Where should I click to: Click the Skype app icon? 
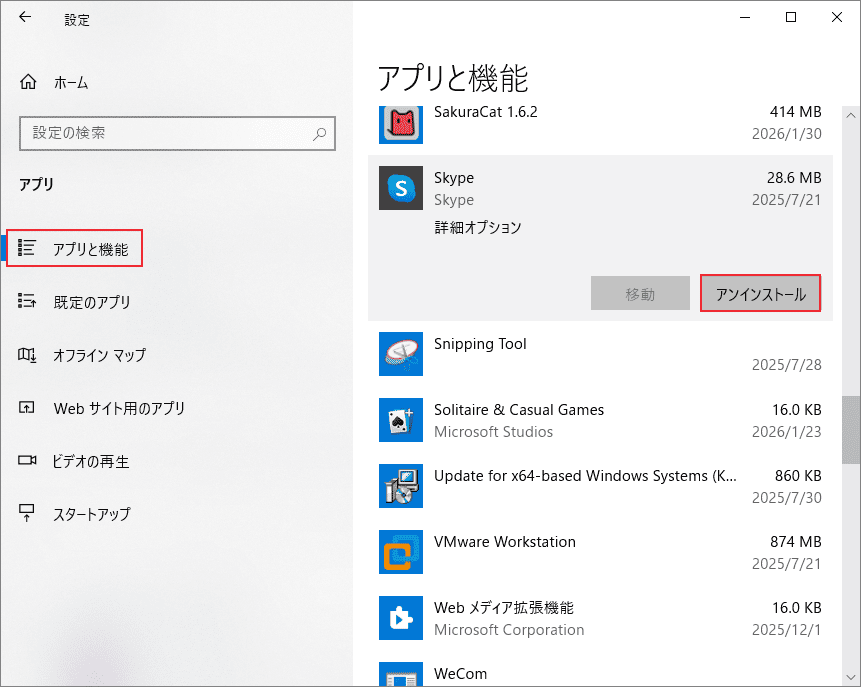(x=400, y=188)
